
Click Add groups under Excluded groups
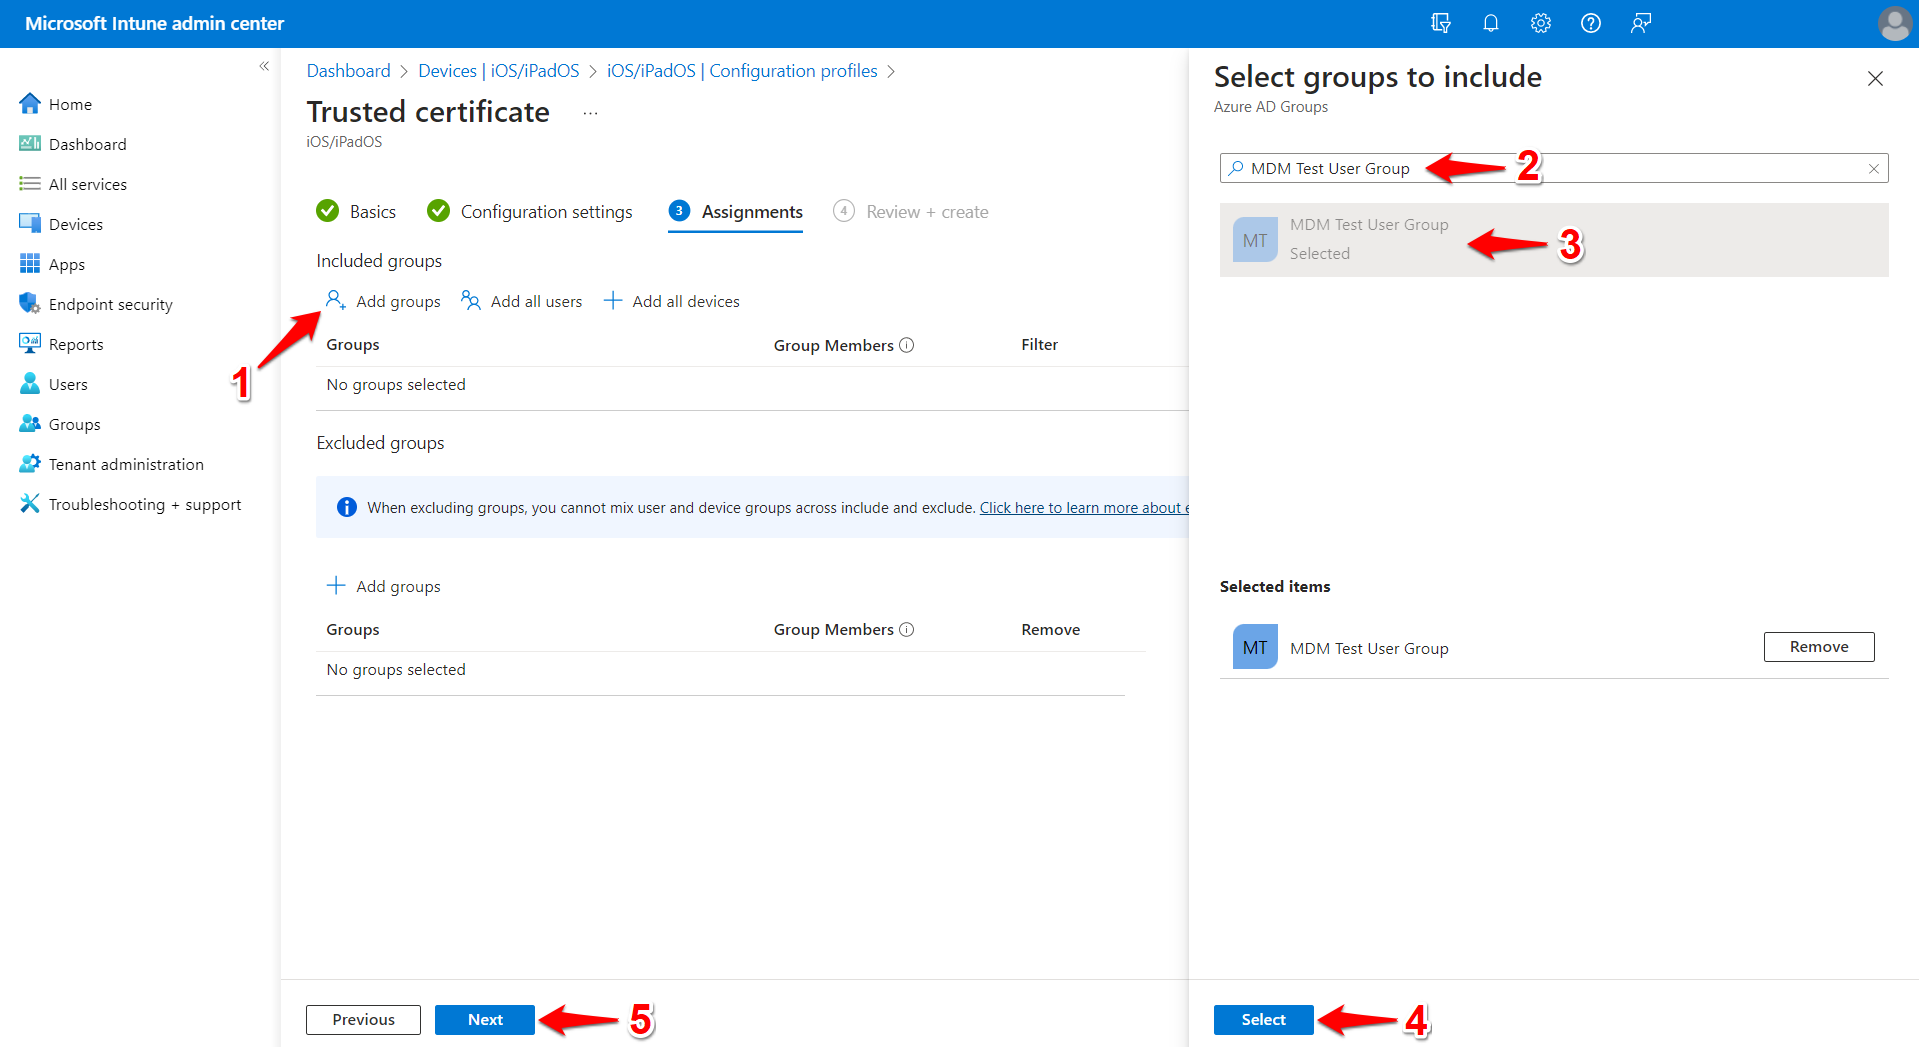pos(383,586)
